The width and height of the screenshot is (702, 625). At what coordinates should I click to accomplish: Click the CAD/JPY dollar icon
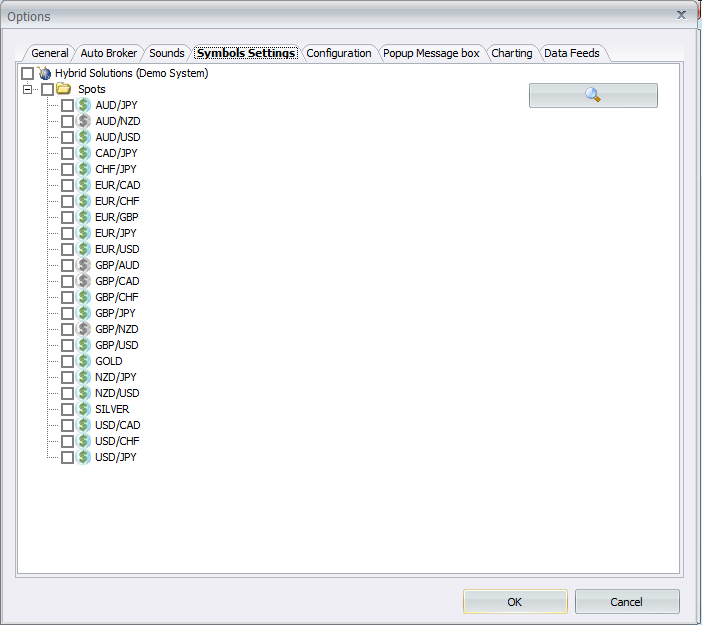(x=83, y=153)
